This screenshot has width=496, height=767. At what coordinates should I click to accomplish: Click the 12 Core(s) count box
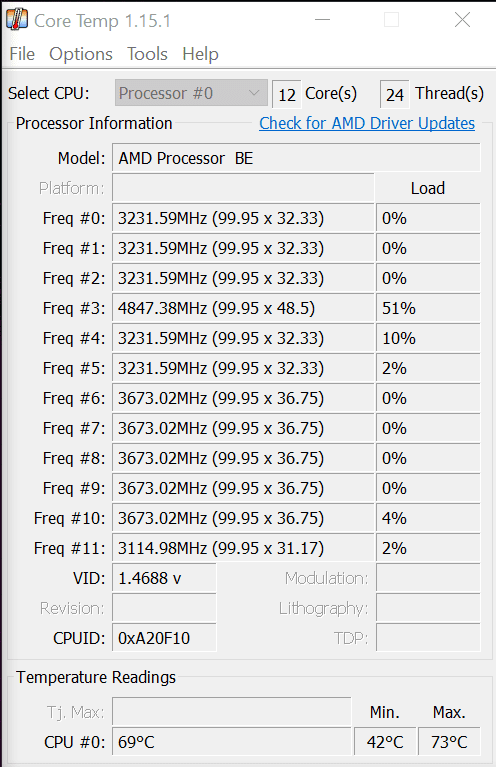(x=287, y=94)
